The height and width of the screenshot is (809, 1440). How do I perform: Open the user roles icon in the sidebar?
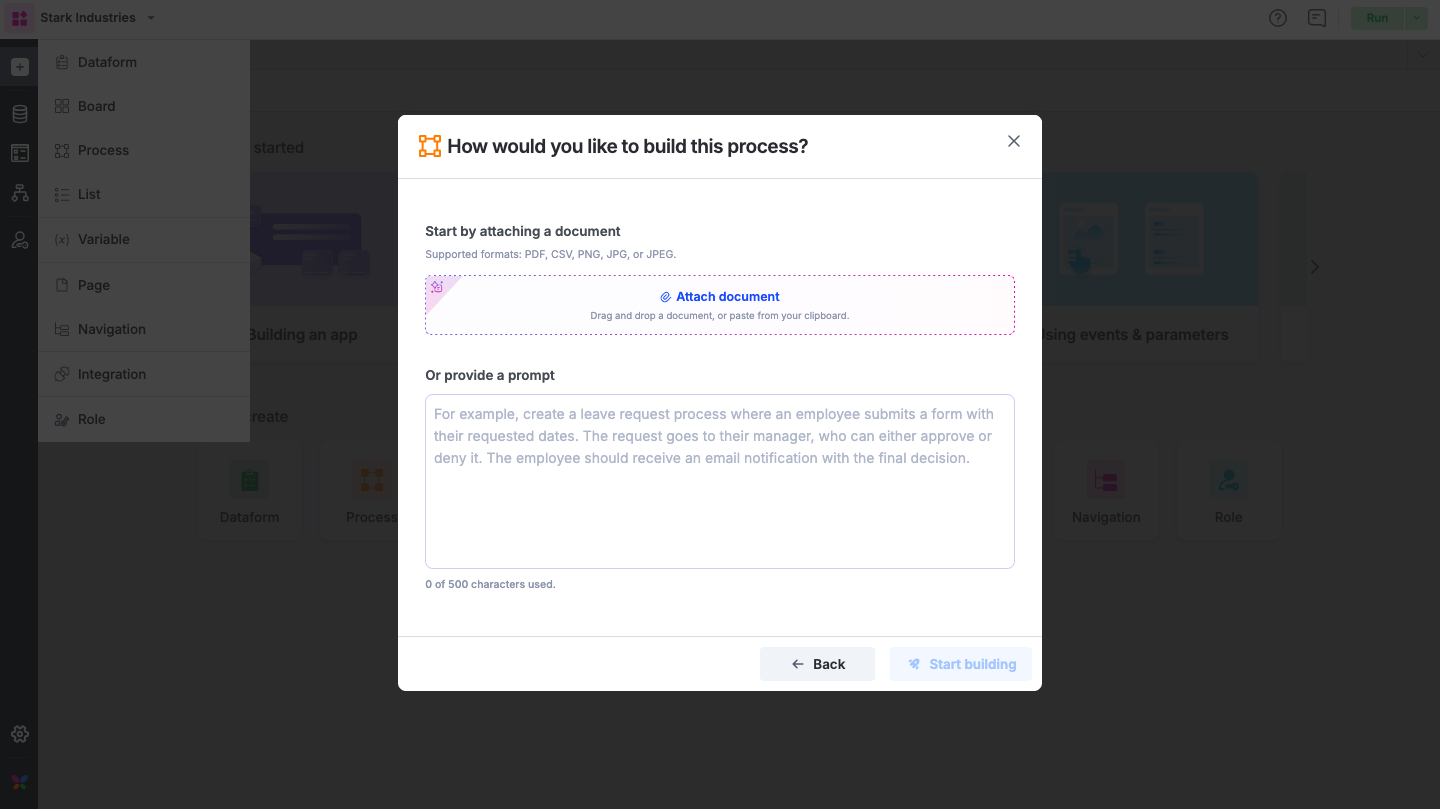click(19, 240)
